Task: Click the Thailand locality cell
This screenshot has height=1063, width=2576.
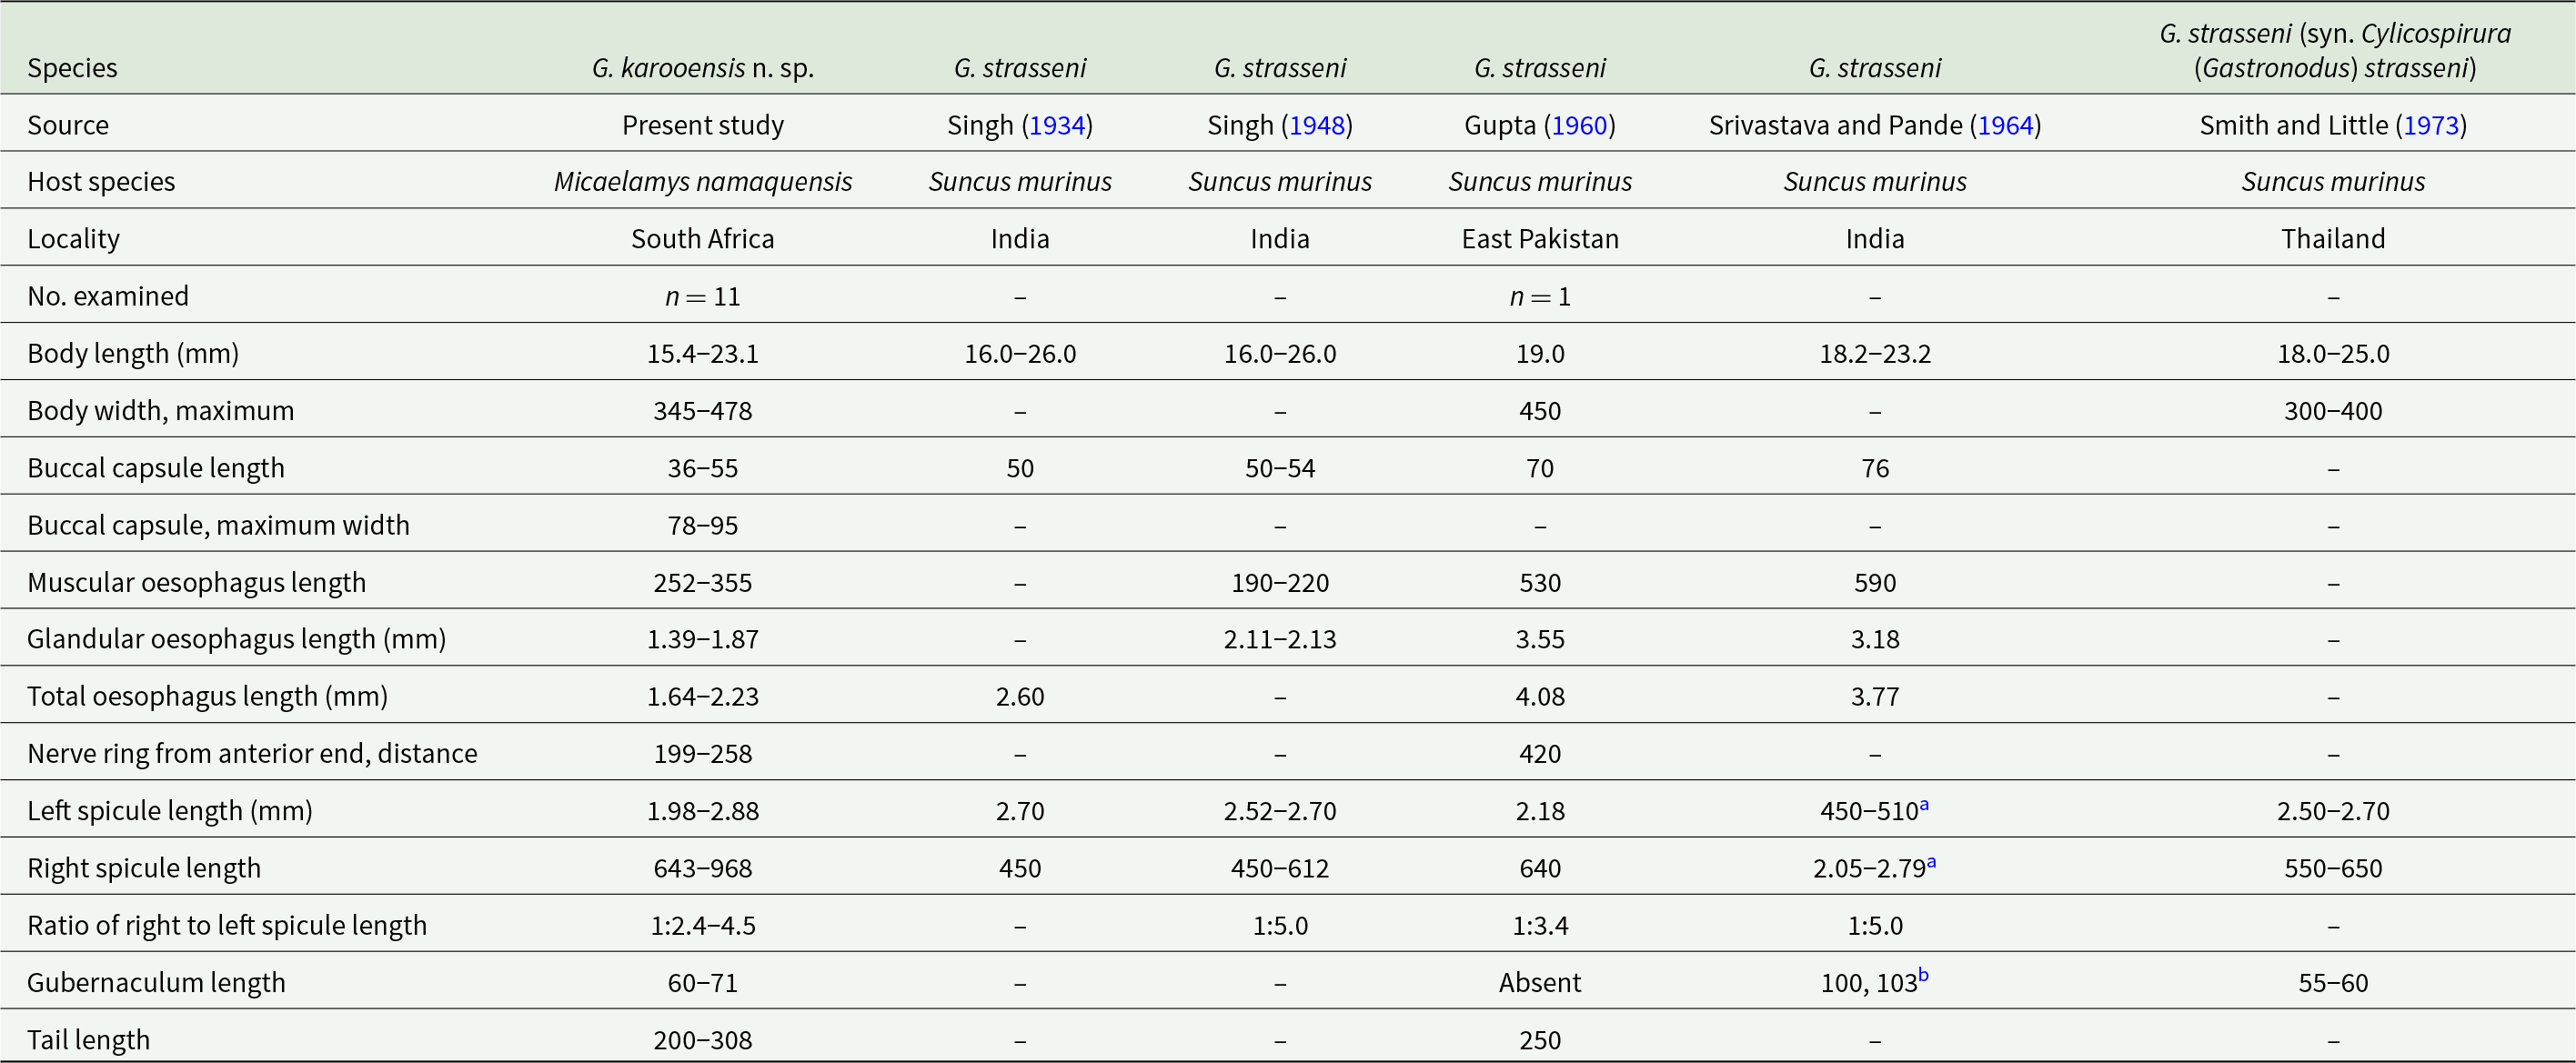Action: click(2333, 239)
